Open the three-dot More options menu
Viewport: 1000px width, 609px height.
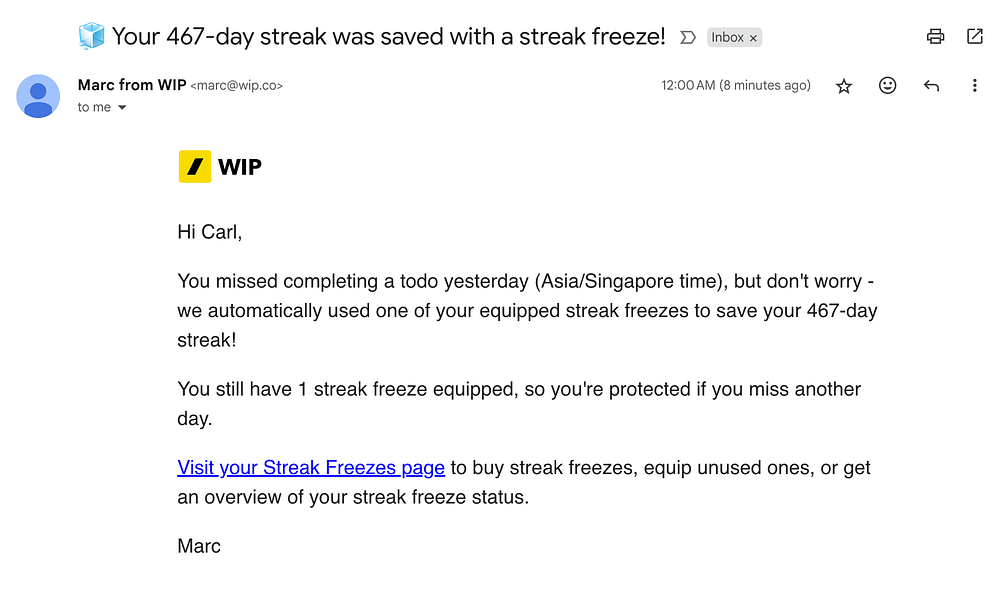[974, 86]
